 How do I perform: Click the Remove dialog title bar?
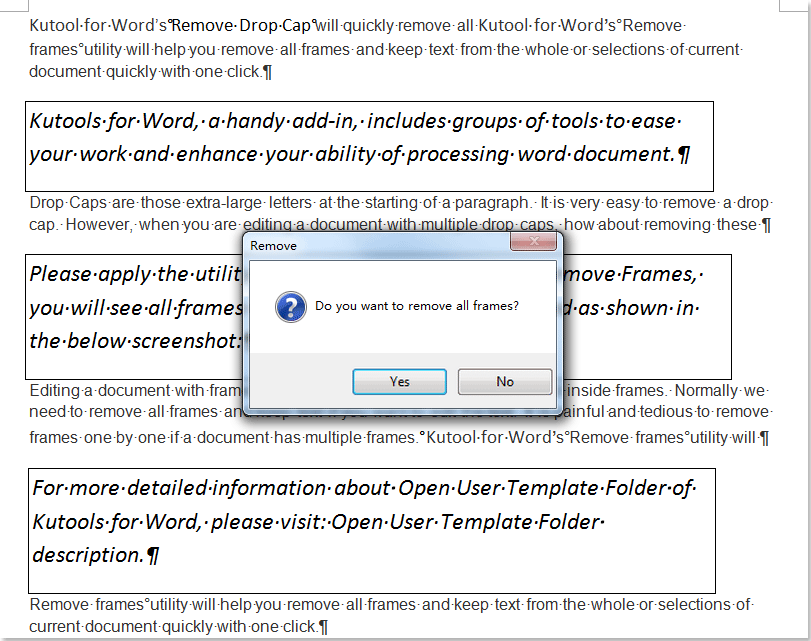coord(380,243)
